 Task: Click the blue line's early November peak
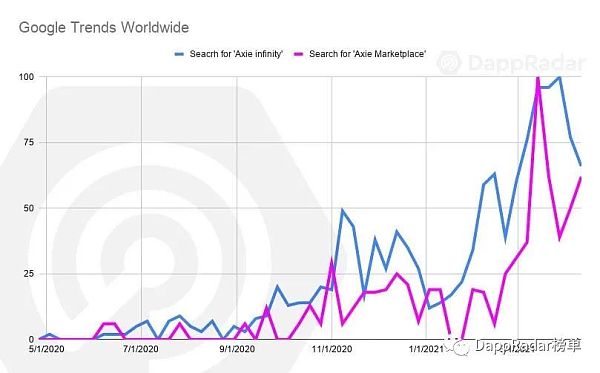[x=342, y=210]
